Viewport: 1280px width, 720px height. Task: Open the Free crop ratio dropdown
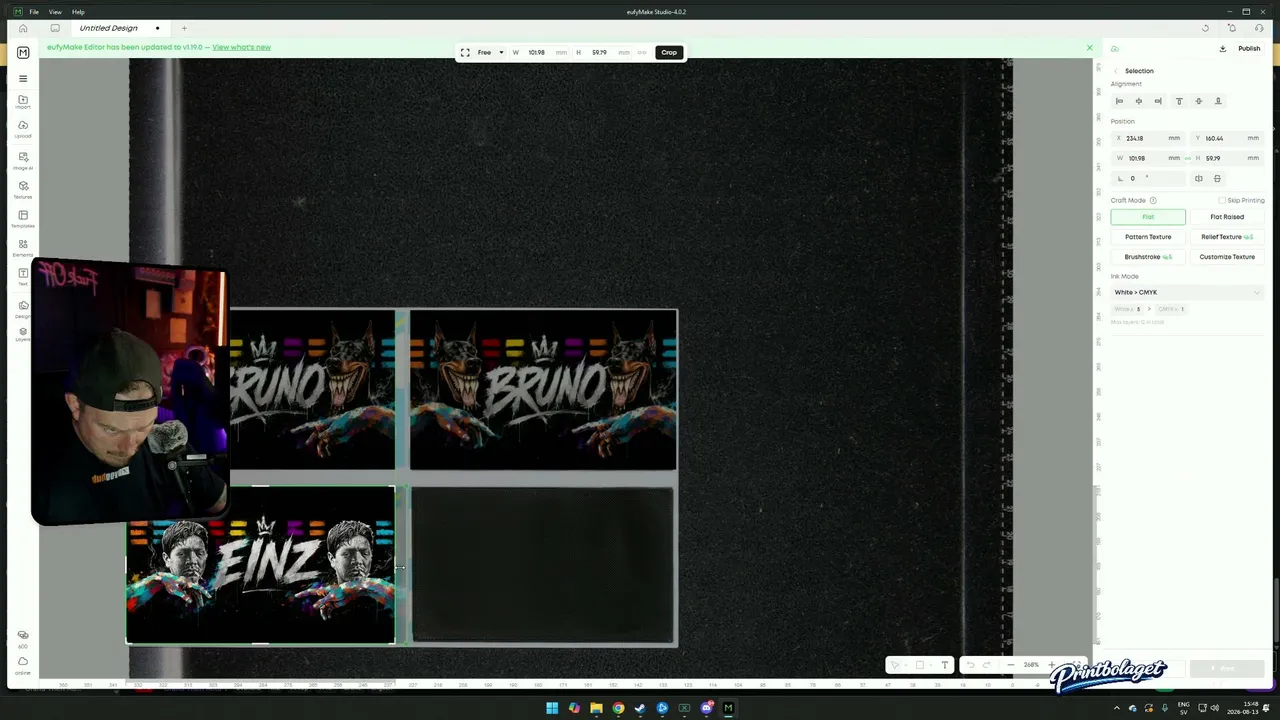(x=490, y=52)
